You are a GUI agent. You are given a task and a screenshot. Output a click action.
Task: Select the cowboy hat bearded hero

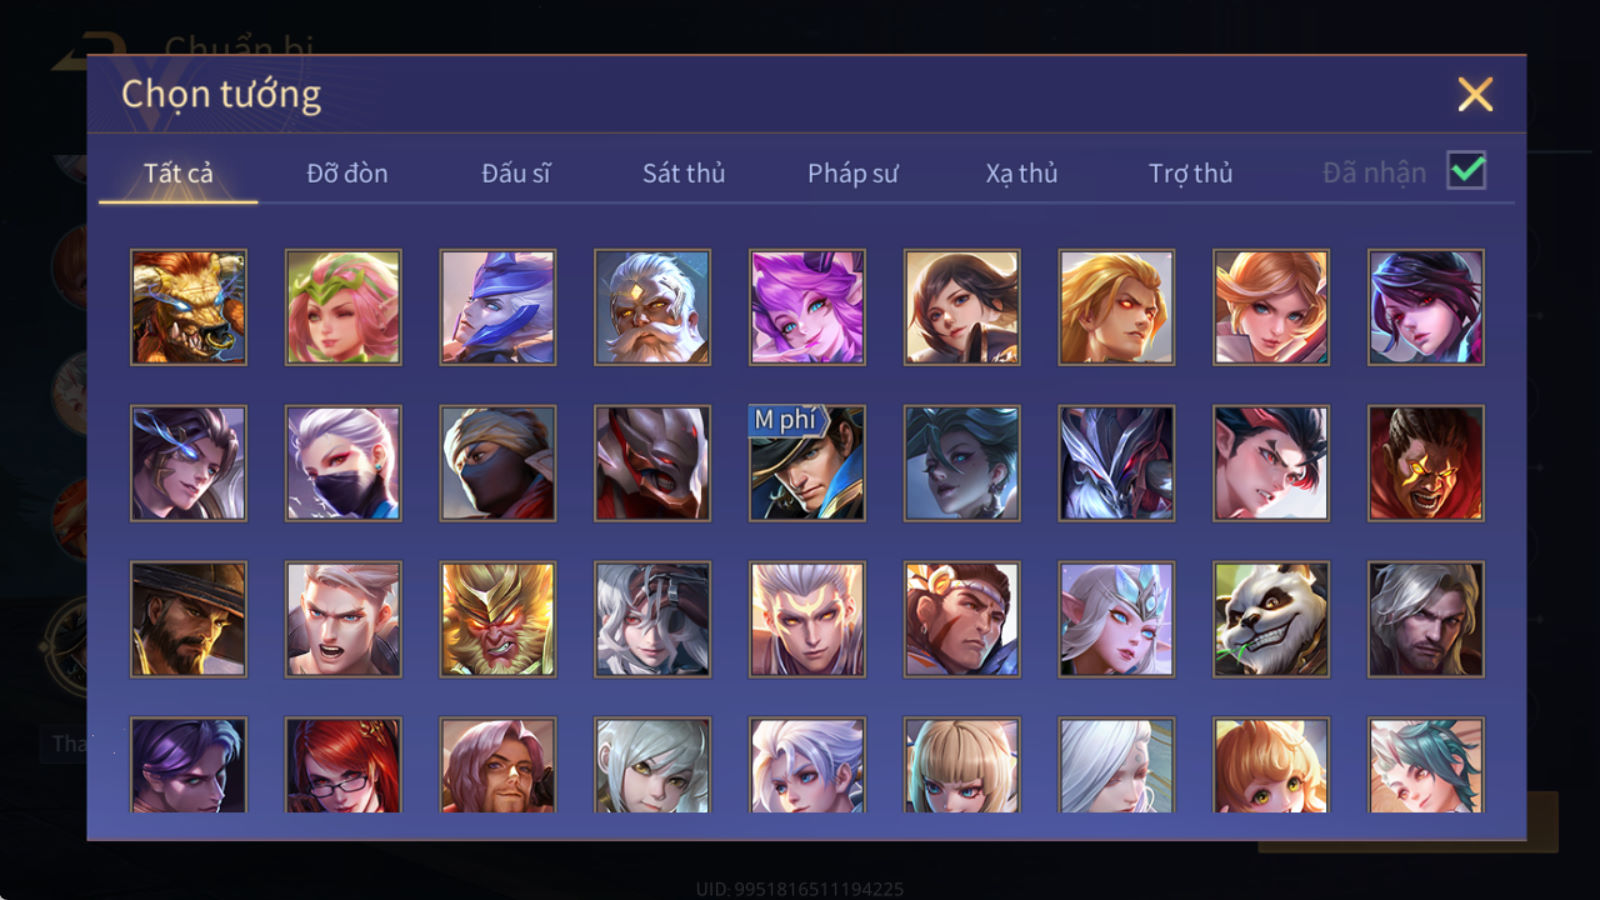pos(188,619)
